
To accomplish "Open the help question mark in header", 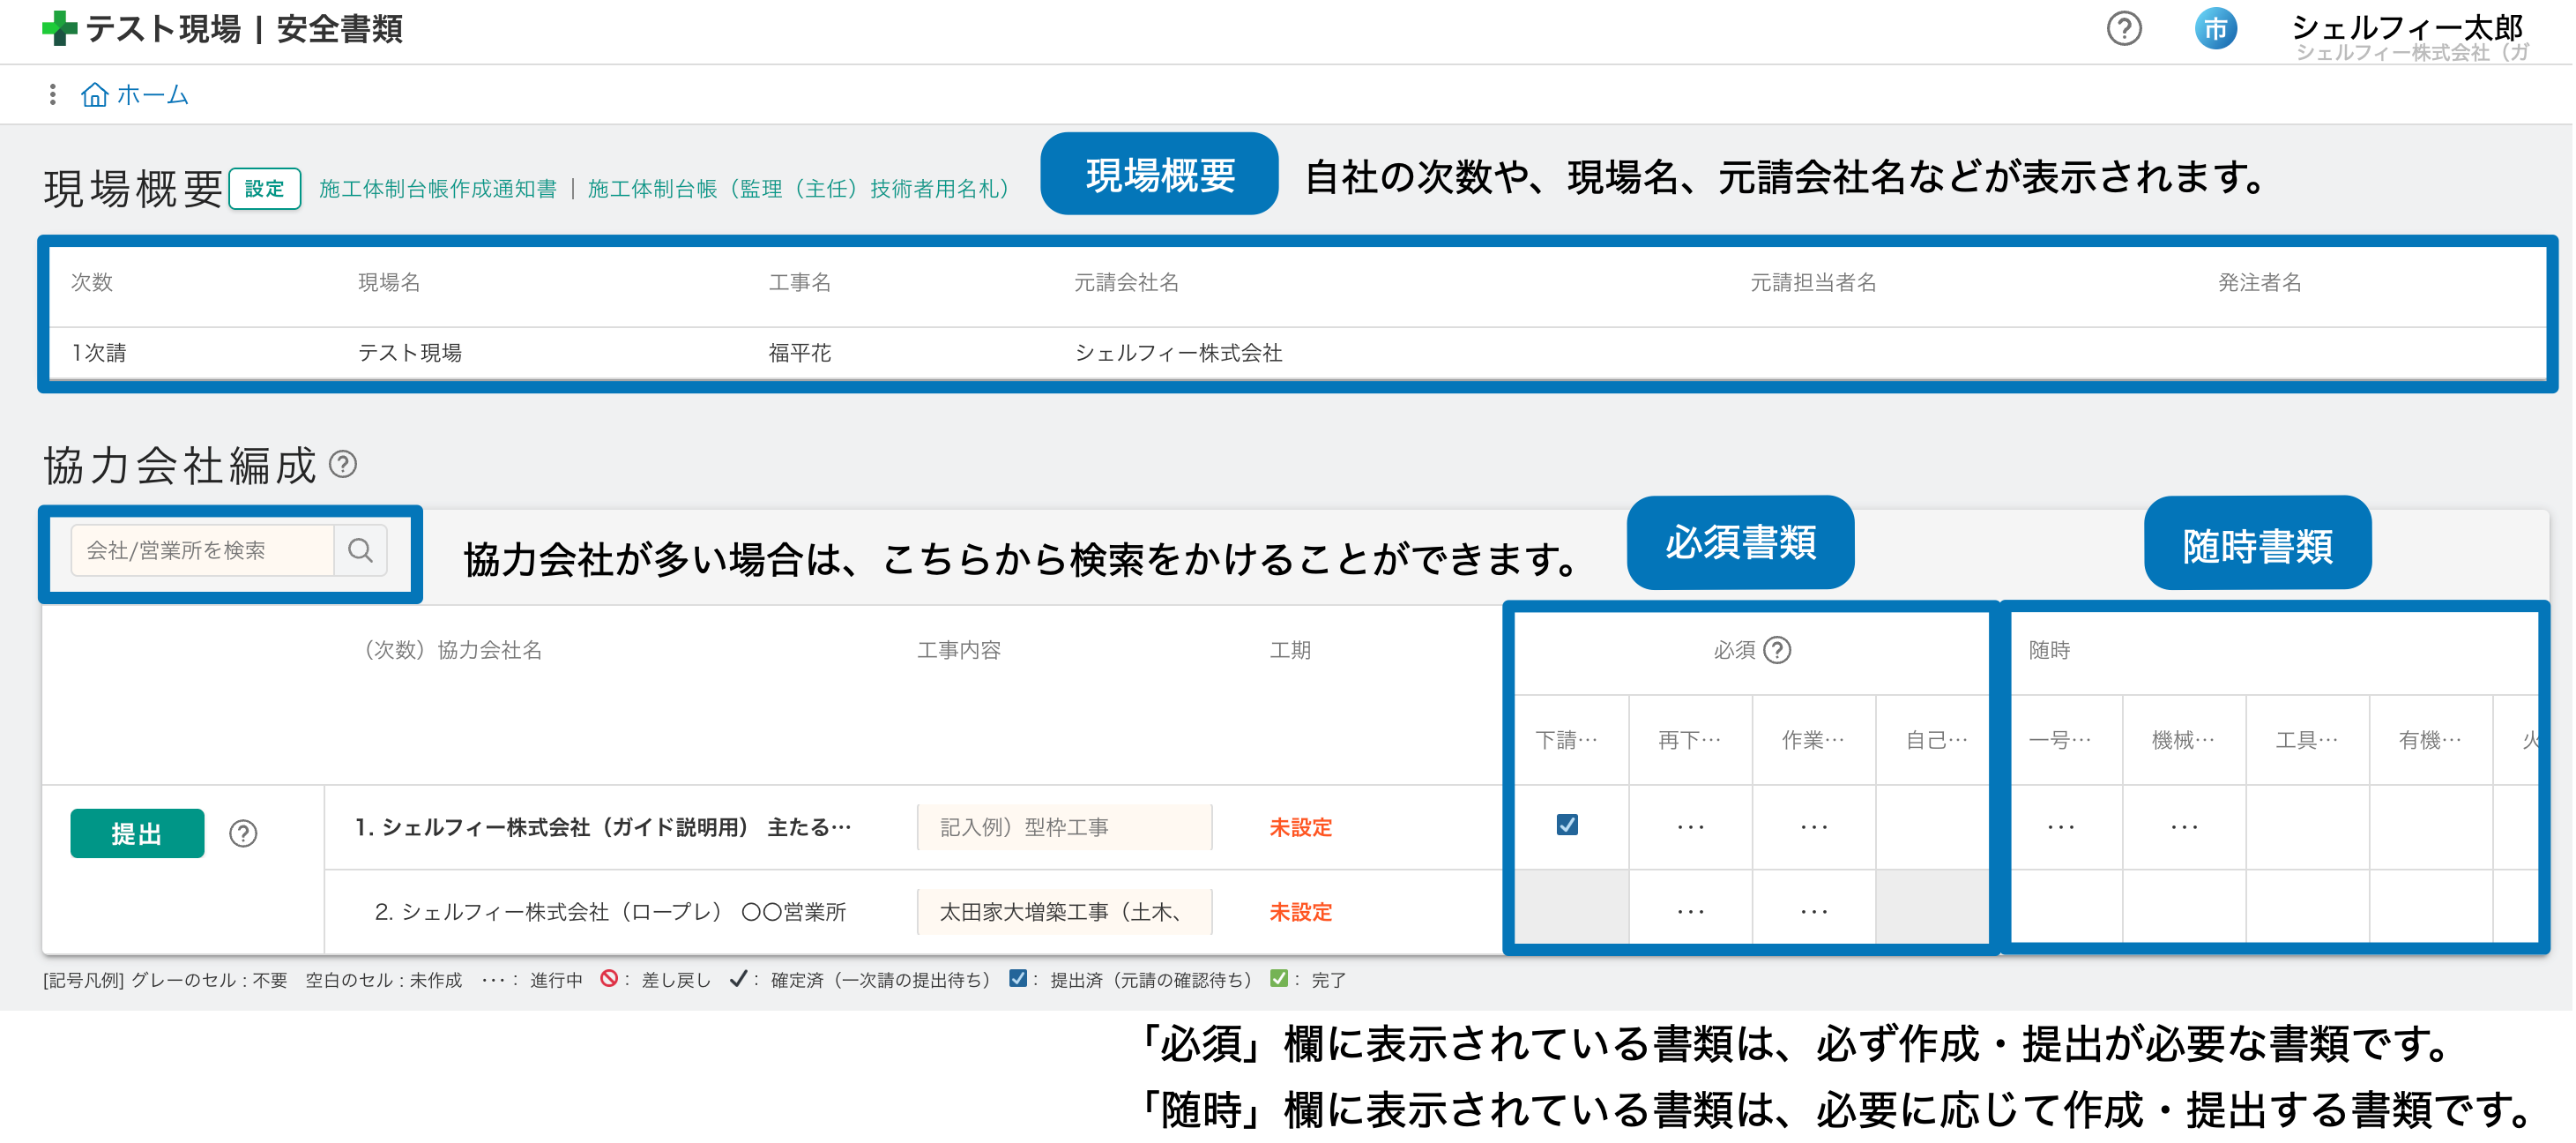I will click(x=2123, y=28).
